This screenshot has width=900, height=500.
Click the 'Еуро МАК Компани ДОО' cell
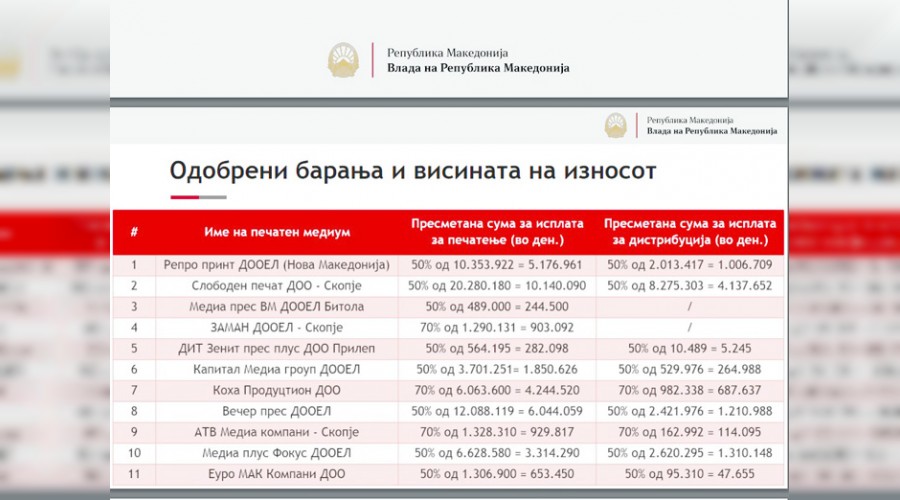coord(277,474)
